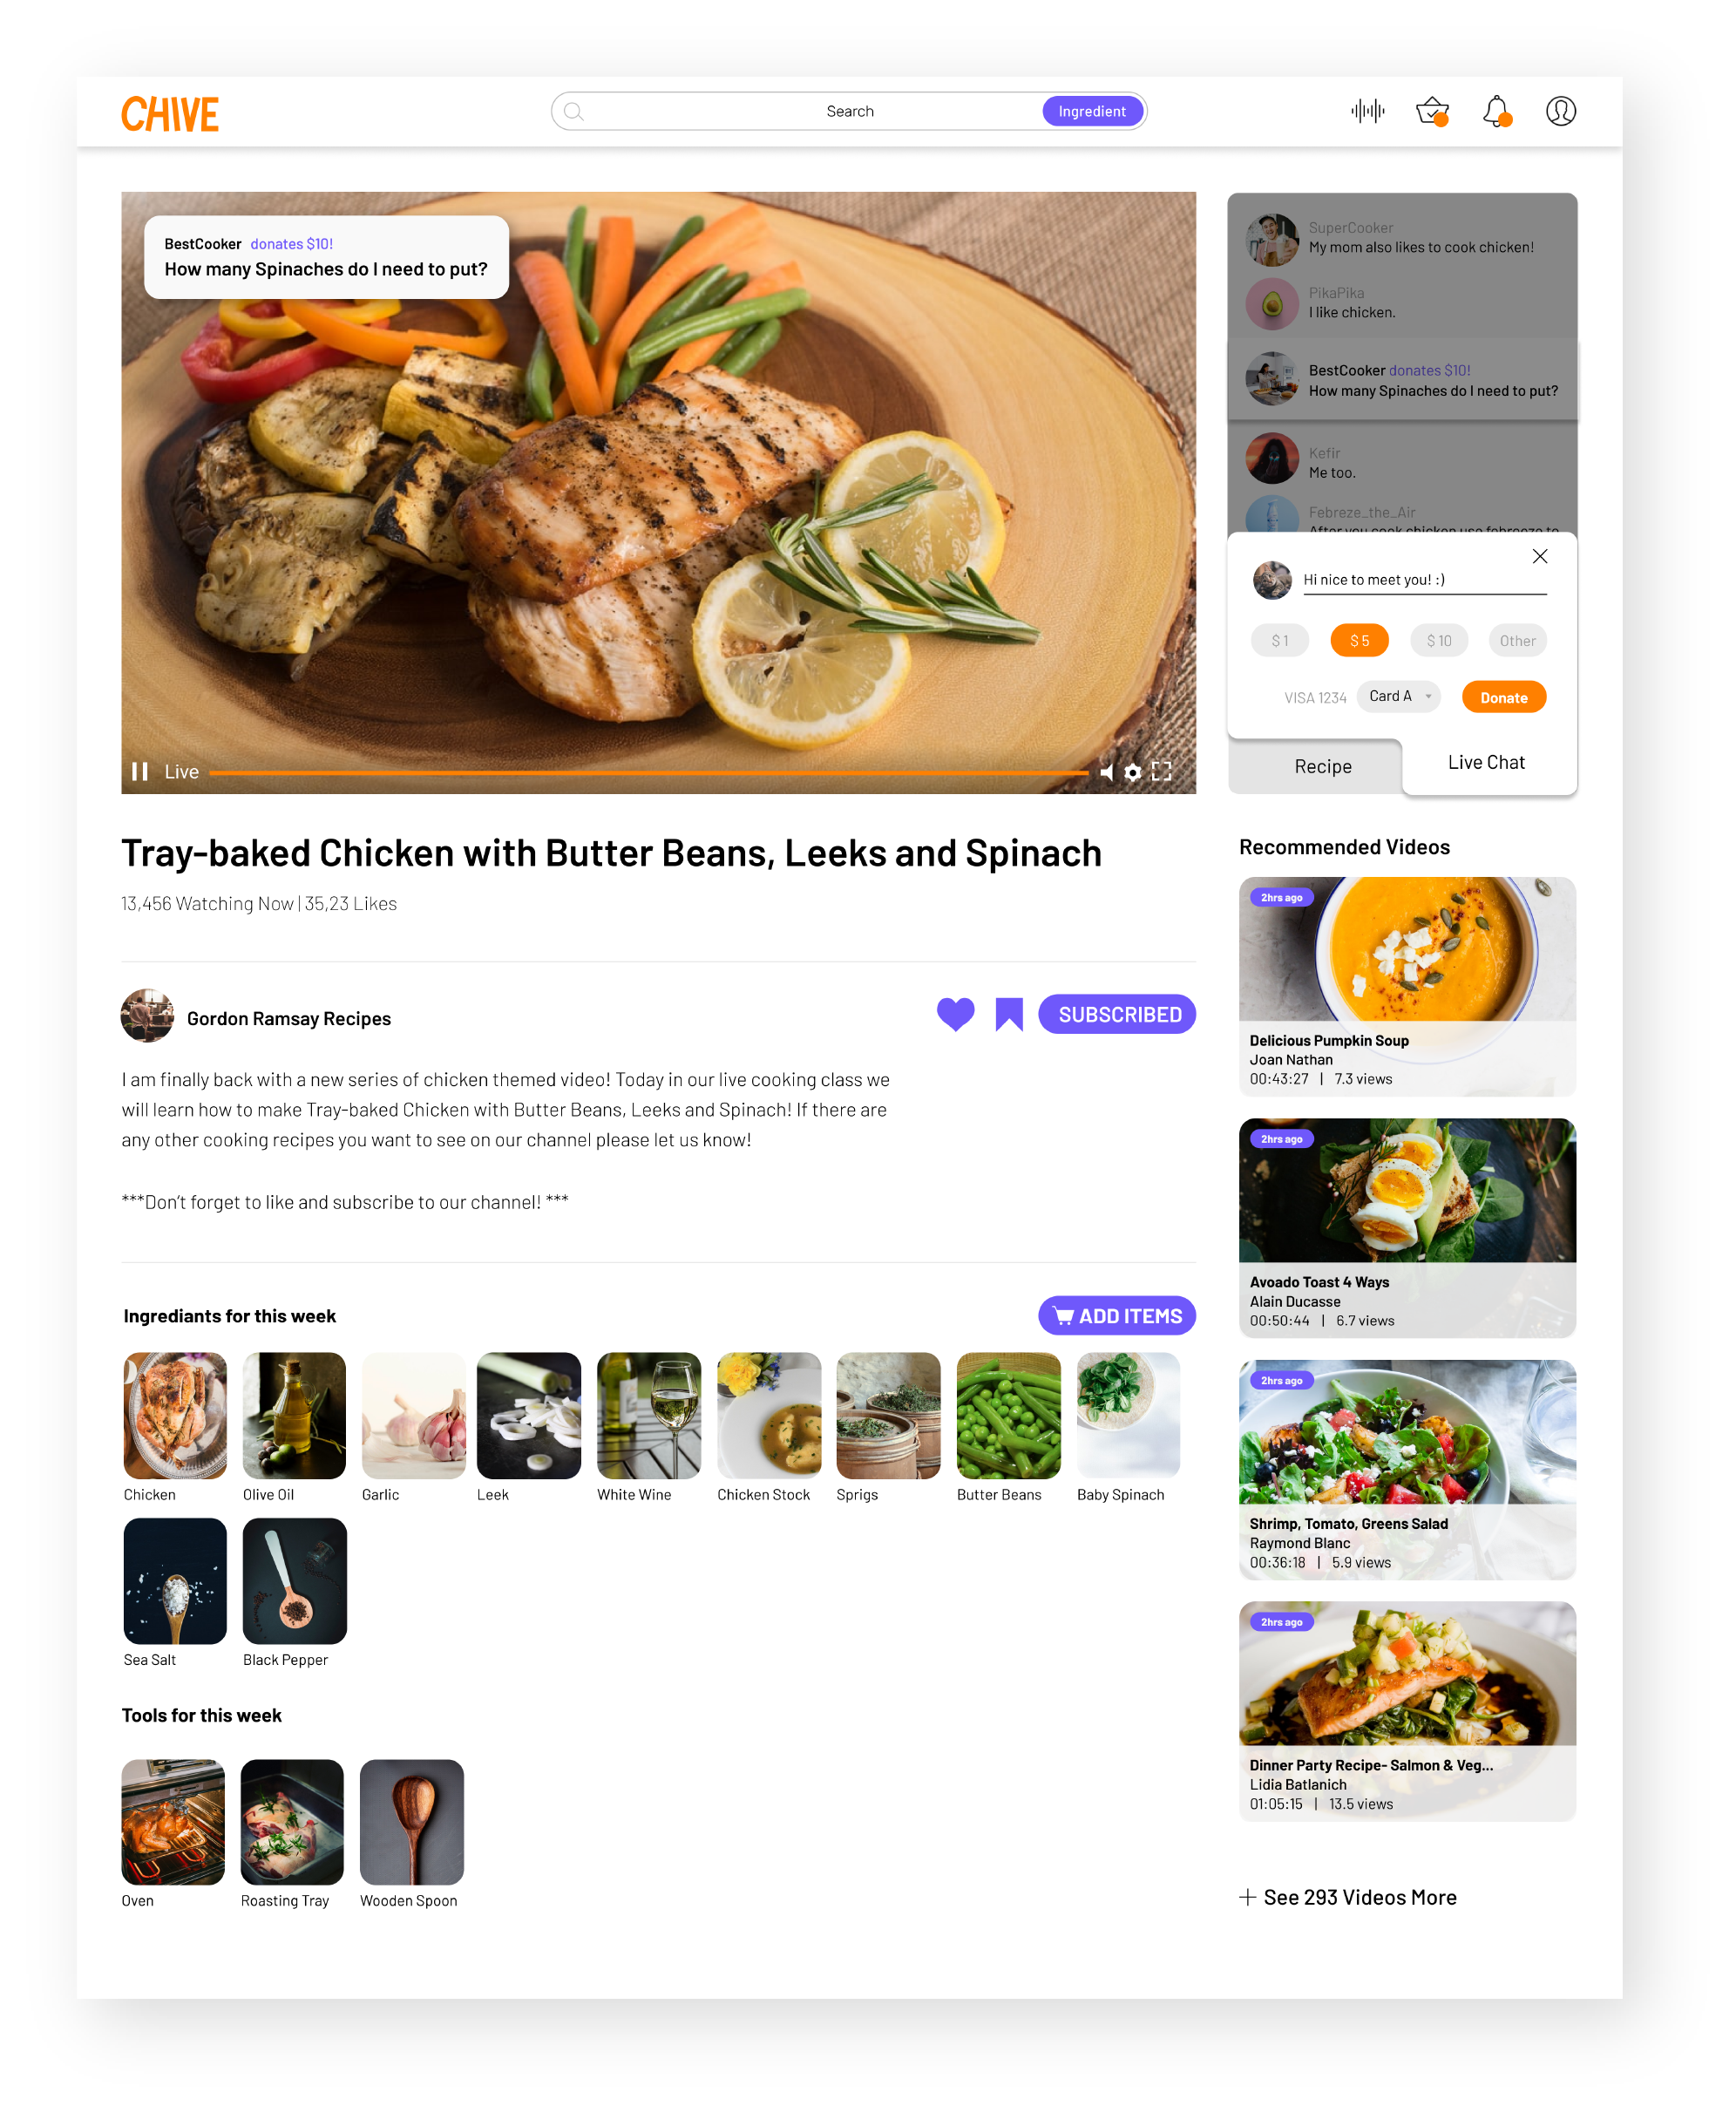Switch to the Recipe tab
This screenshot has height=2113, width=1736.
click(1322, 766)
